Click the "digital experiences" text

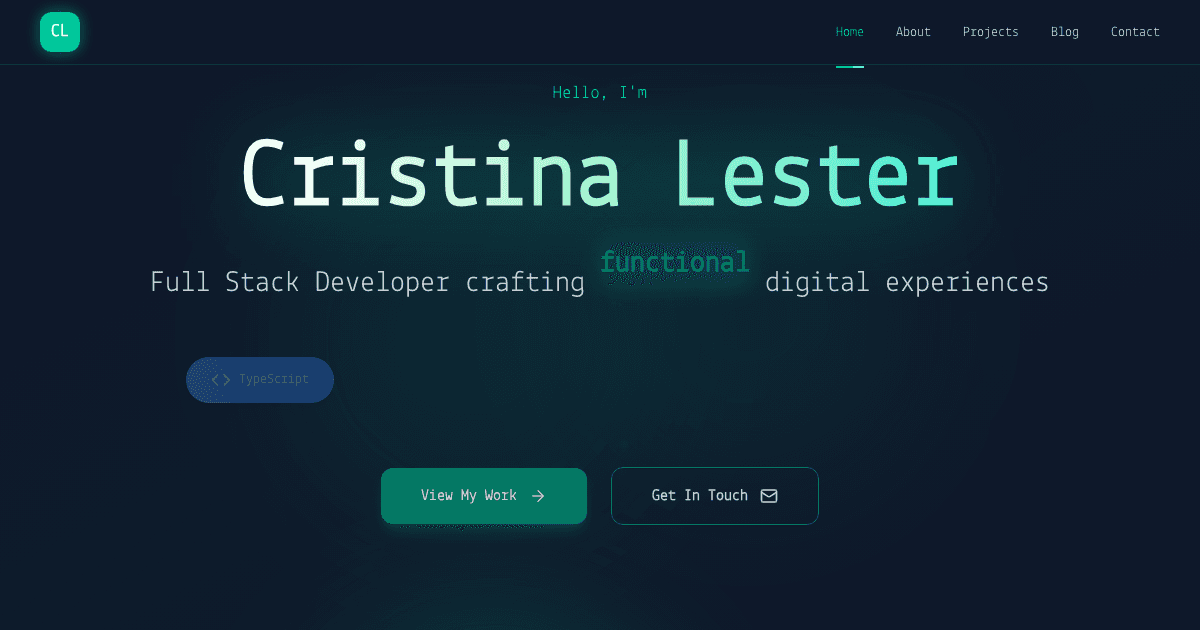pos(907,282)
